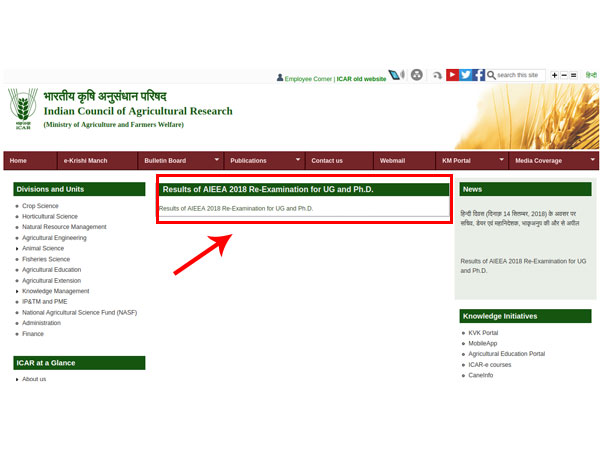This screenshot has height=450, width=600.
Task: Expand About us arrow
Action: (x=17, y=380)
